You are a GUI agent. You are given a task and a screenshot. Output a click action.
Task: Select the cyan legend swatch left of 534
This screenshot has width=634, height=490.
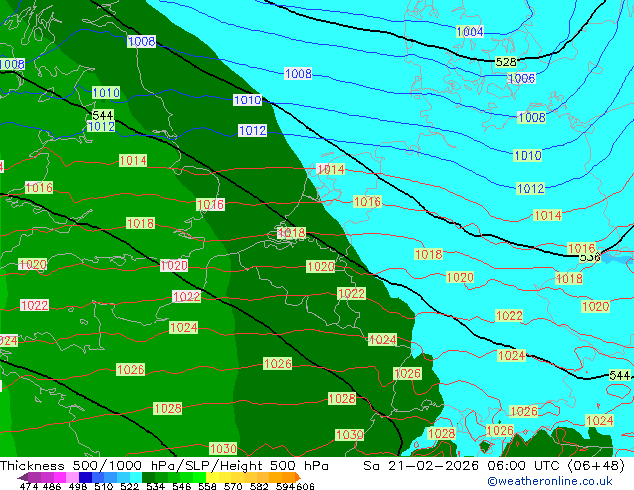[136, 477]
